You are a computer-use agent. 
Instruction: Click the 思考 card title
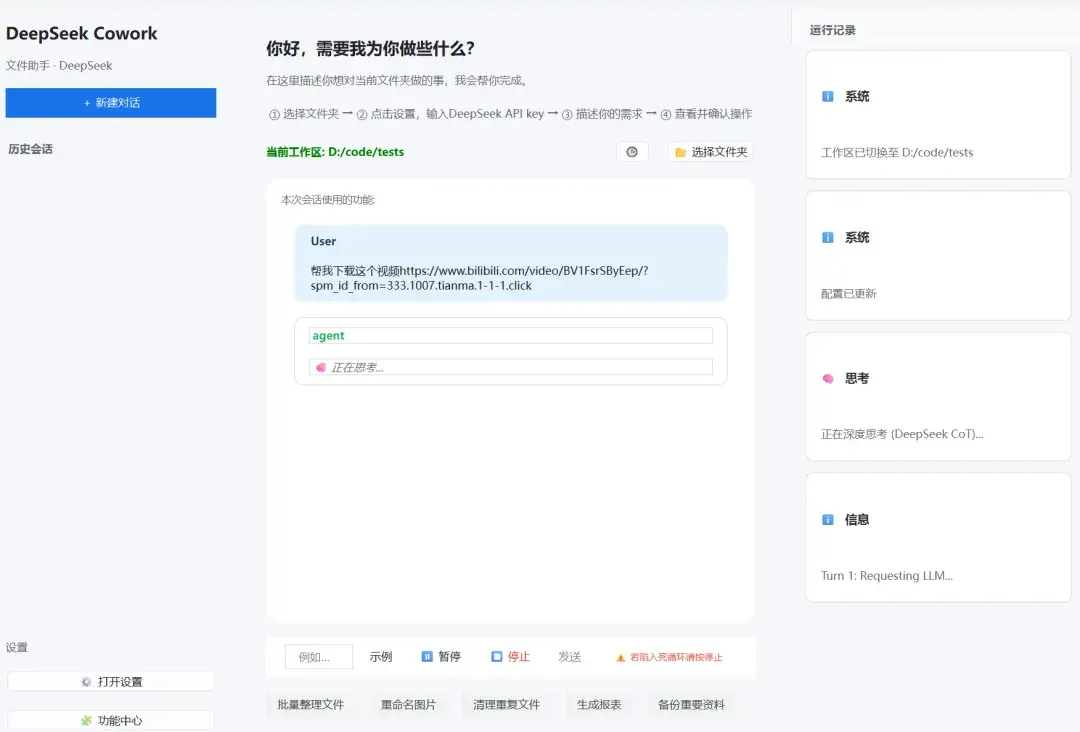coord(857,379)
